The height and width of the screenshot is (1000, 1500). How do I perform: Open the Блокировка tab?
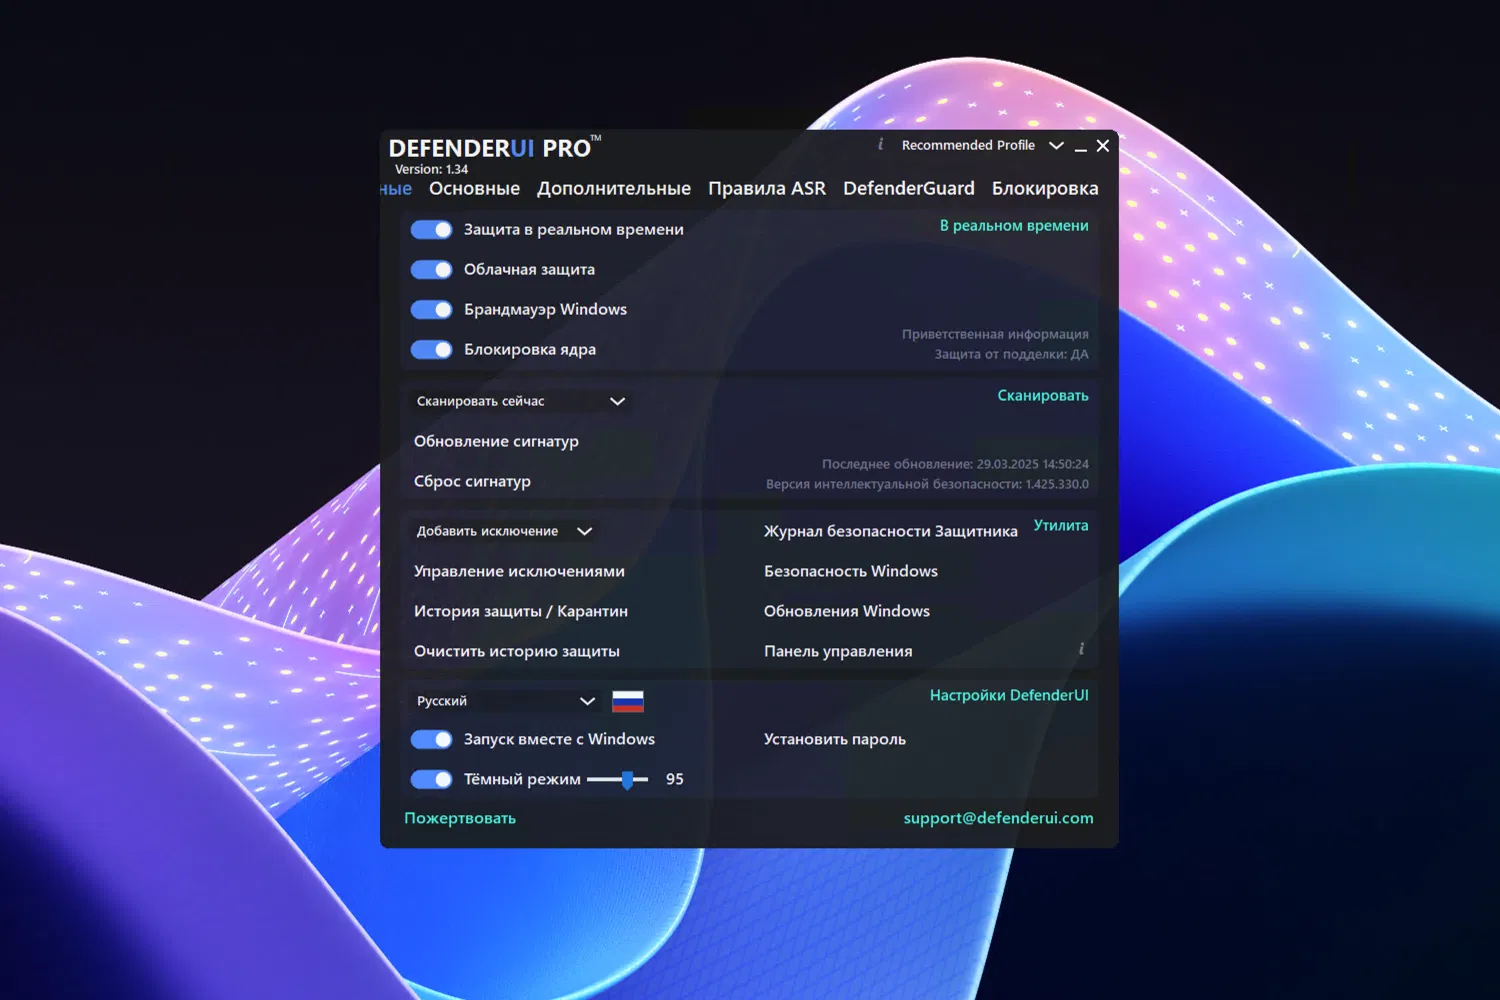pos(1045,189)
